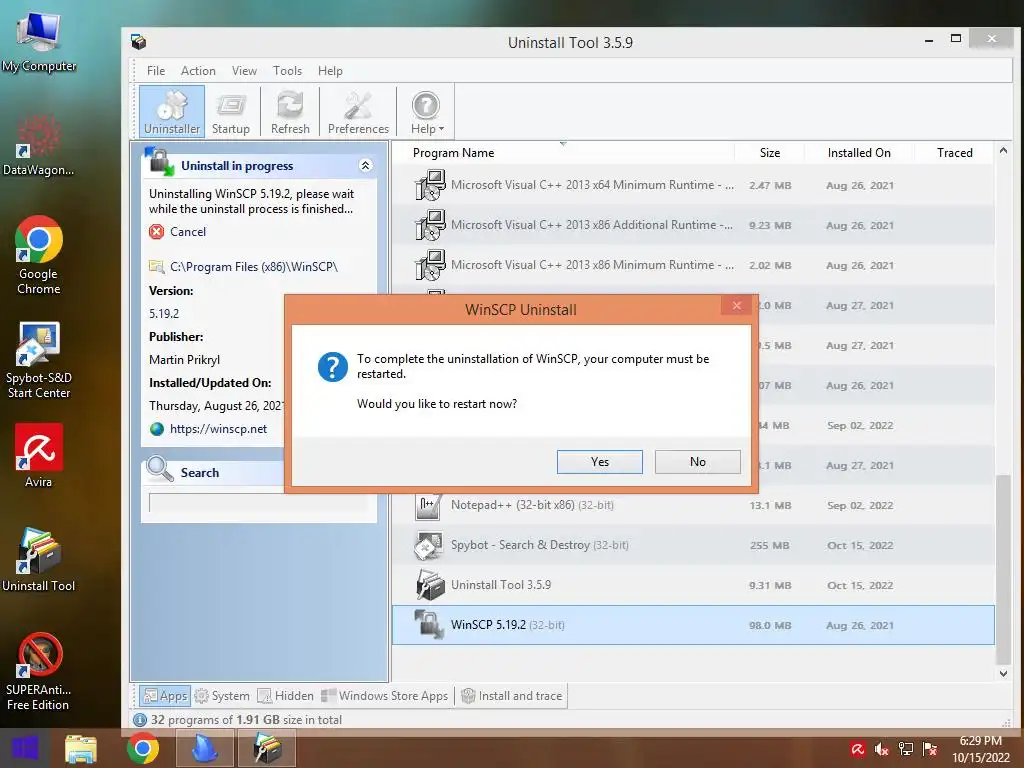
Task: Open DataWagon desktop shortcut
Action: (39, 145)
